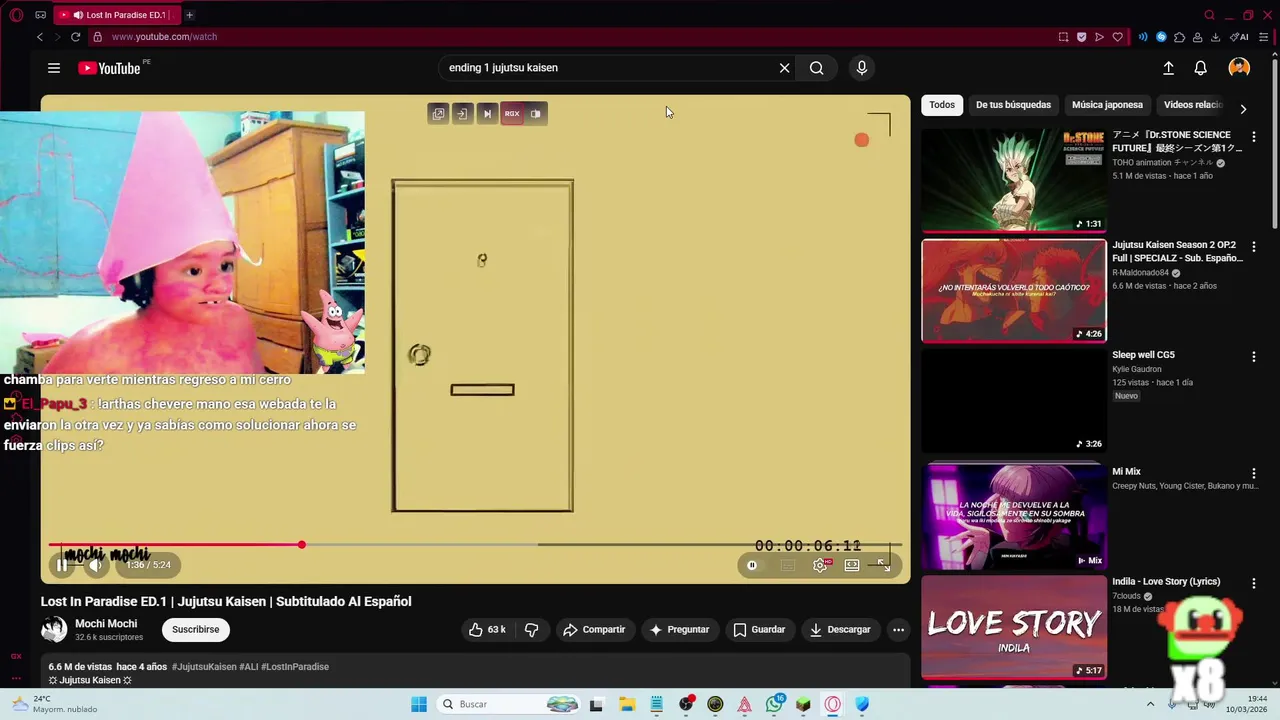Share video via Compartir button
The height and width of the screenshot is (720, 1280).
coord(594,630)
